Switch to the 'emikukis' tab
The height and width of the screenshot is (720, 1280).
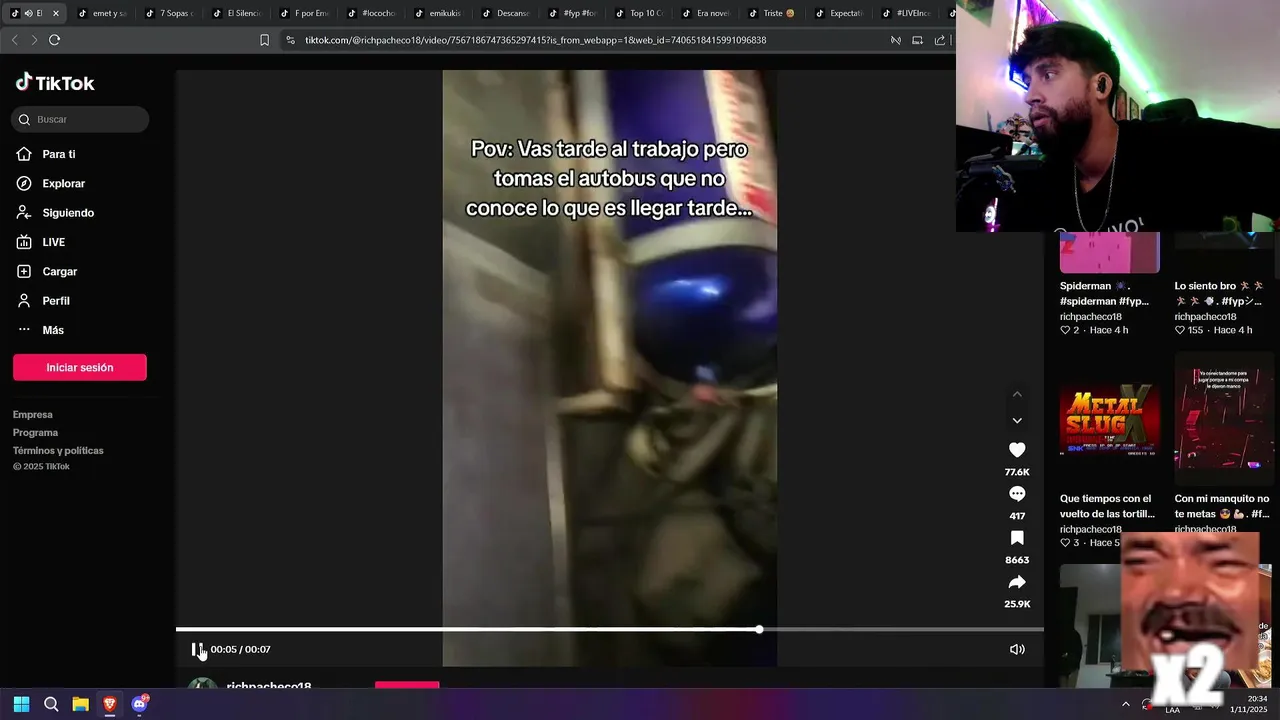[440, 13]
